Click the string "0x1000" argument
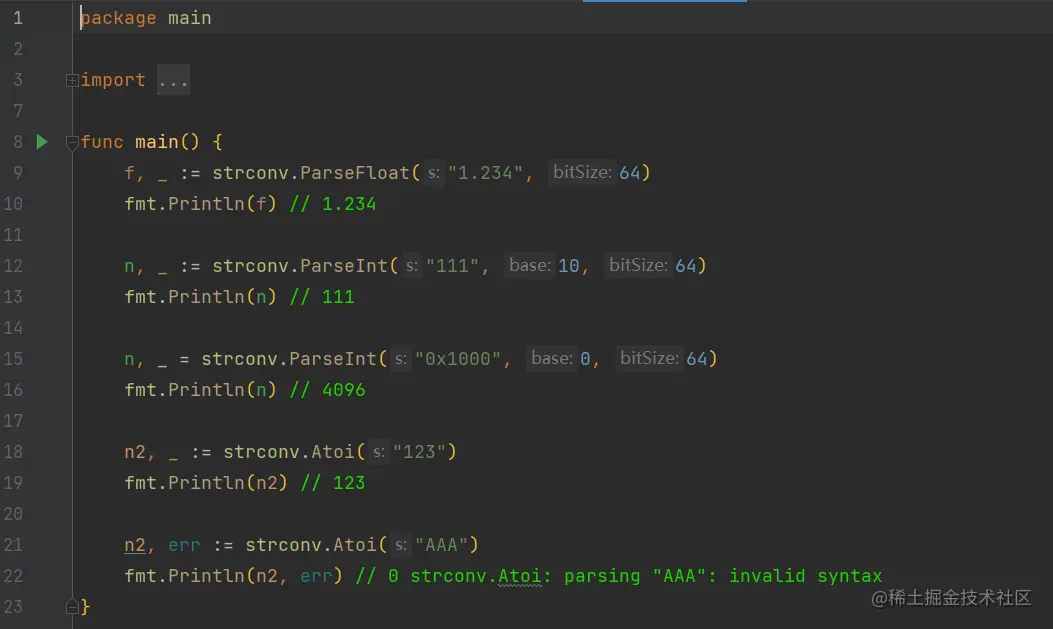1053x629 pixels. (457, 358)
